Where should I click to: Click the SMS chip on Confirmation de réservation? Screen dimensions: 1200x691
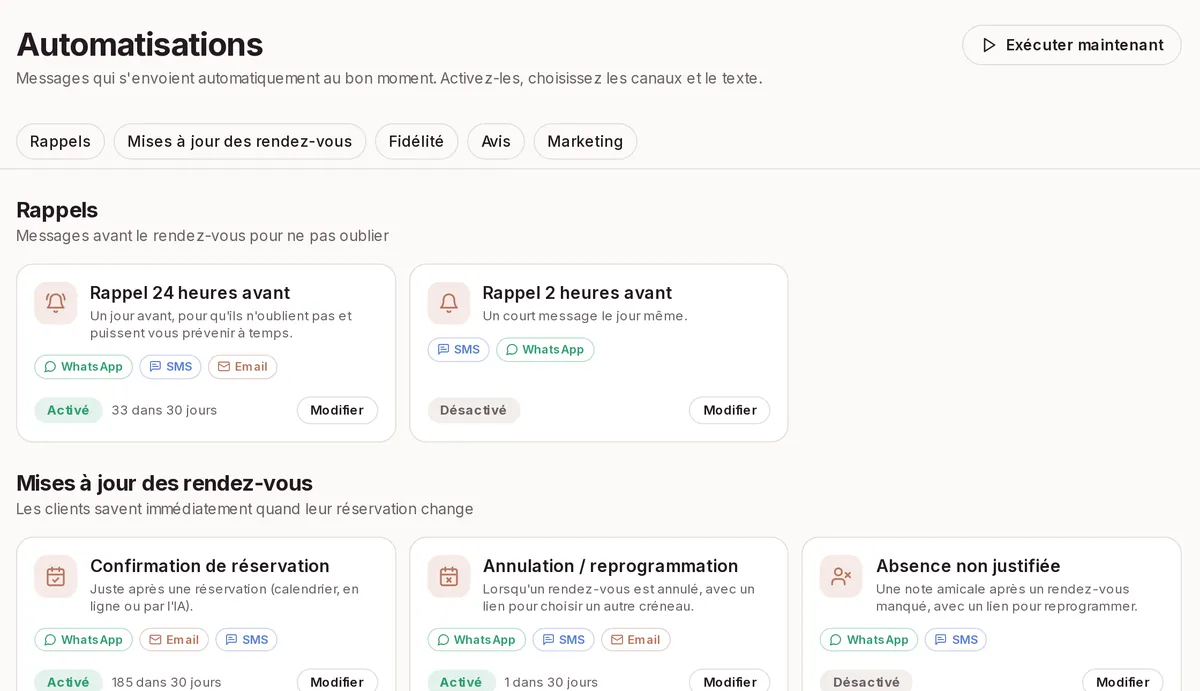(247, 640)
